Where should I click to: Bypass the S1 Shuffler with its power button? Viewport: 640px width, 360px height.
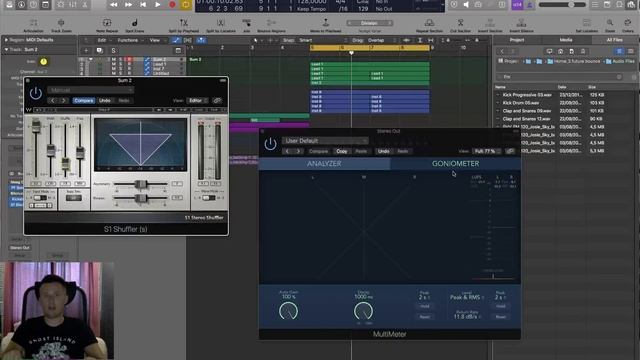tap(36, 93)
